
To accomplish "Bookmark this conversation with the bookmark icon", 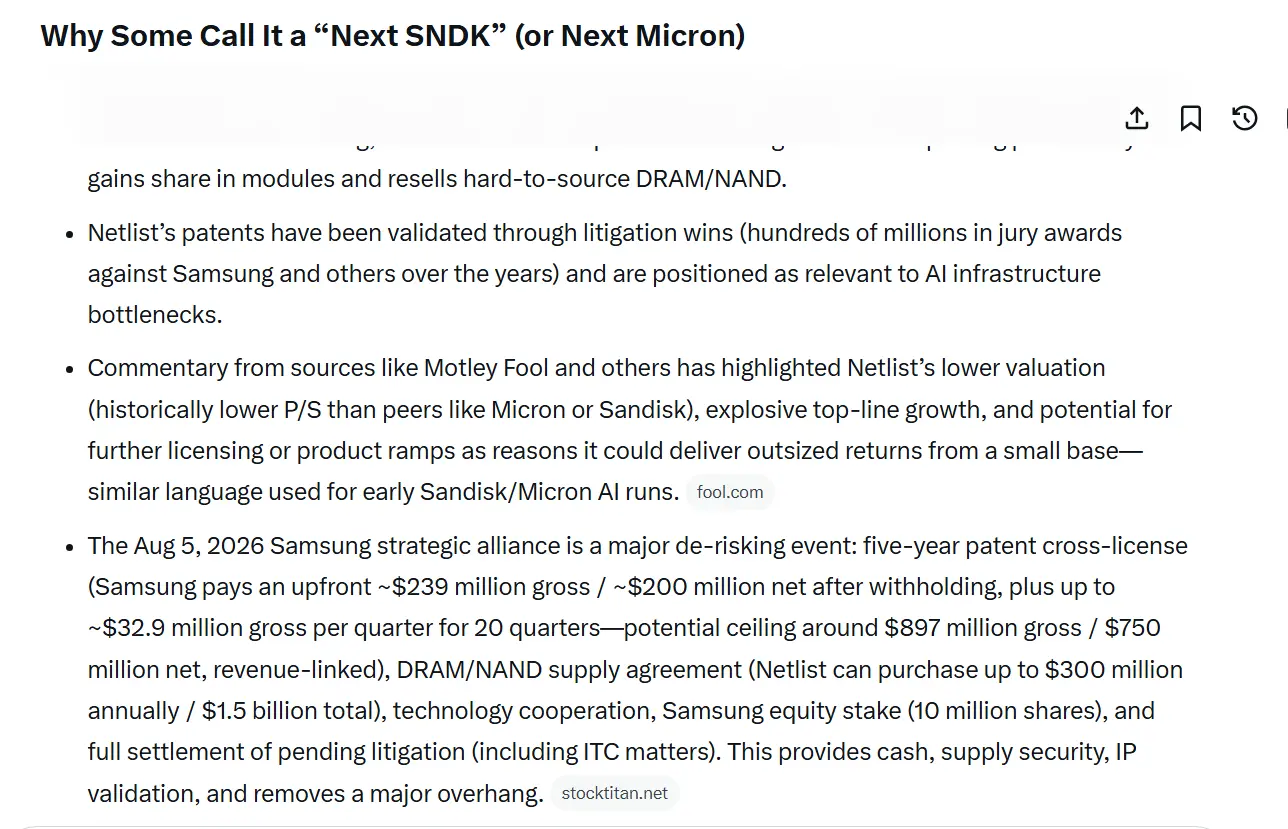I will [1191, 118].
